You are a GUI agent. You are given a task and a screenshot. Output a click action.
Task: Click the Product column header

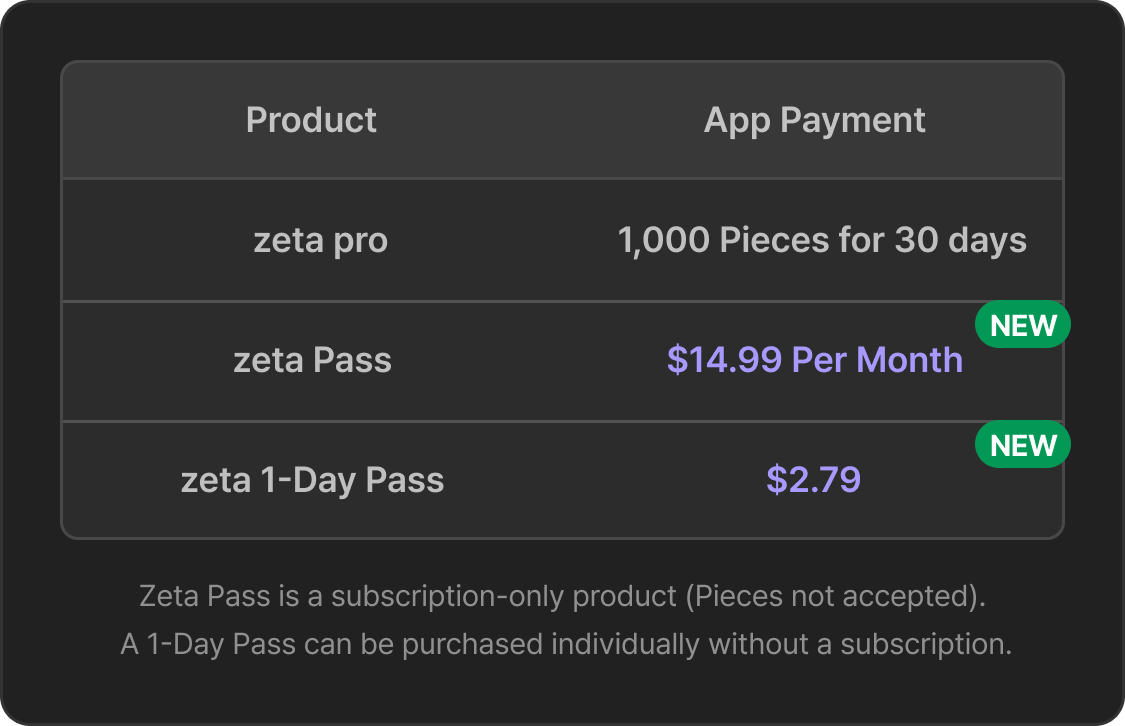(311, 120)
